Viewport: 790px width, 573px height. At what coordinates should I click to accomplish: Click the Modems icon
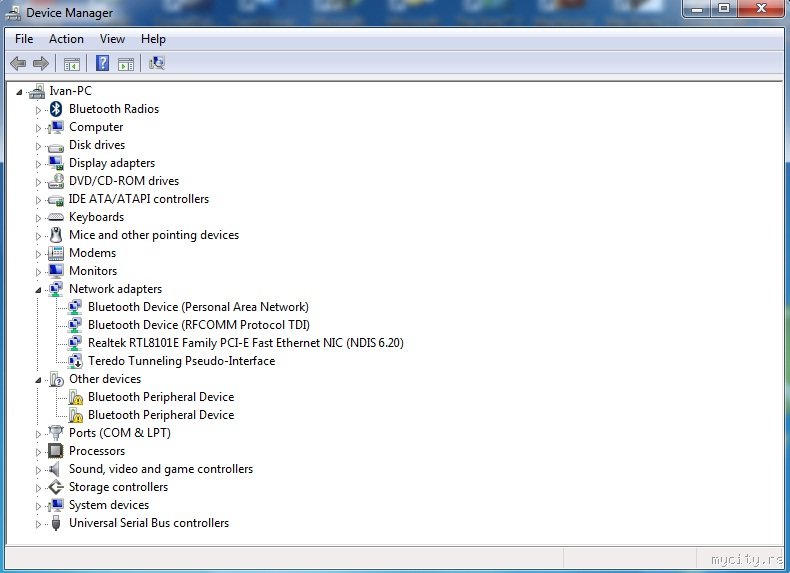pyautogui.click(x=56, y=253)
